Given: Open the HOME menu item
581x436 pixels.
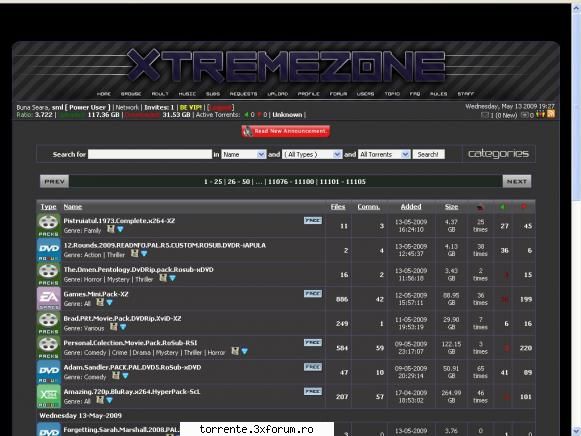Looking at the screenshot, I should pyautogui.click(x=104, y=94).
